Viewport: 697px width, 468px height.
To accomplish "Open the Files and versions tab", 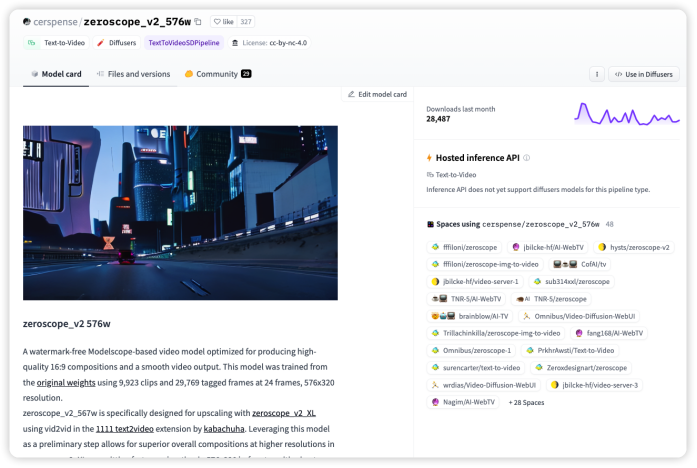I will (133, 74).
